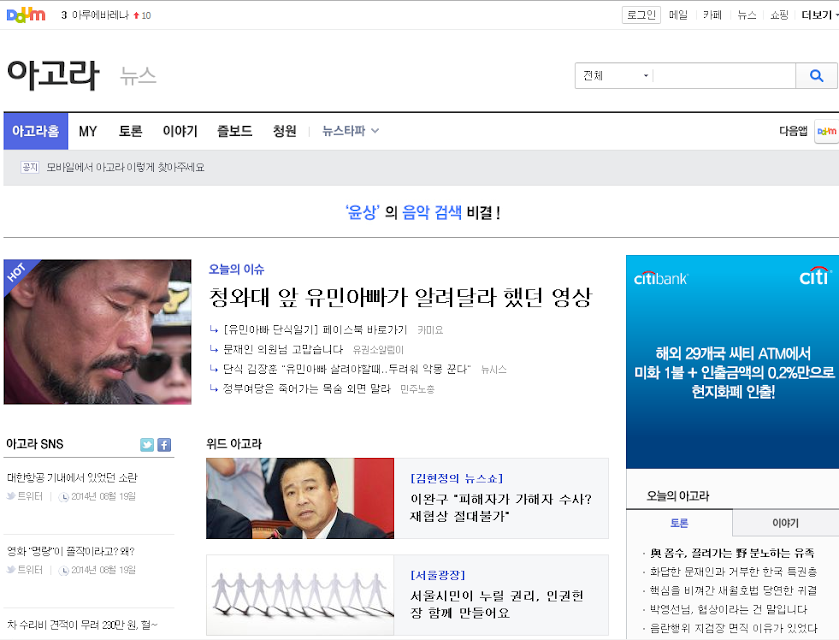Open the 전체 search category dropdown
The width and height of the screenshot is (839, 640).
[x=615, y=75]
